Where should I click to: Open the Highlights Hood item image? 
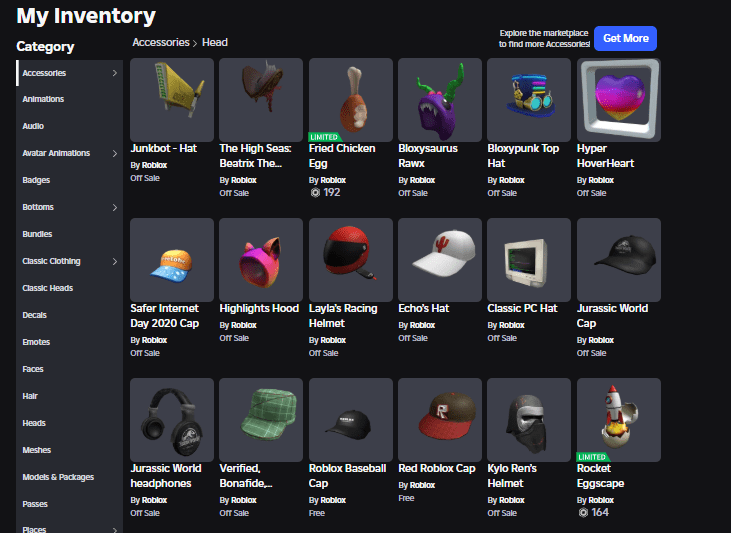261,260
